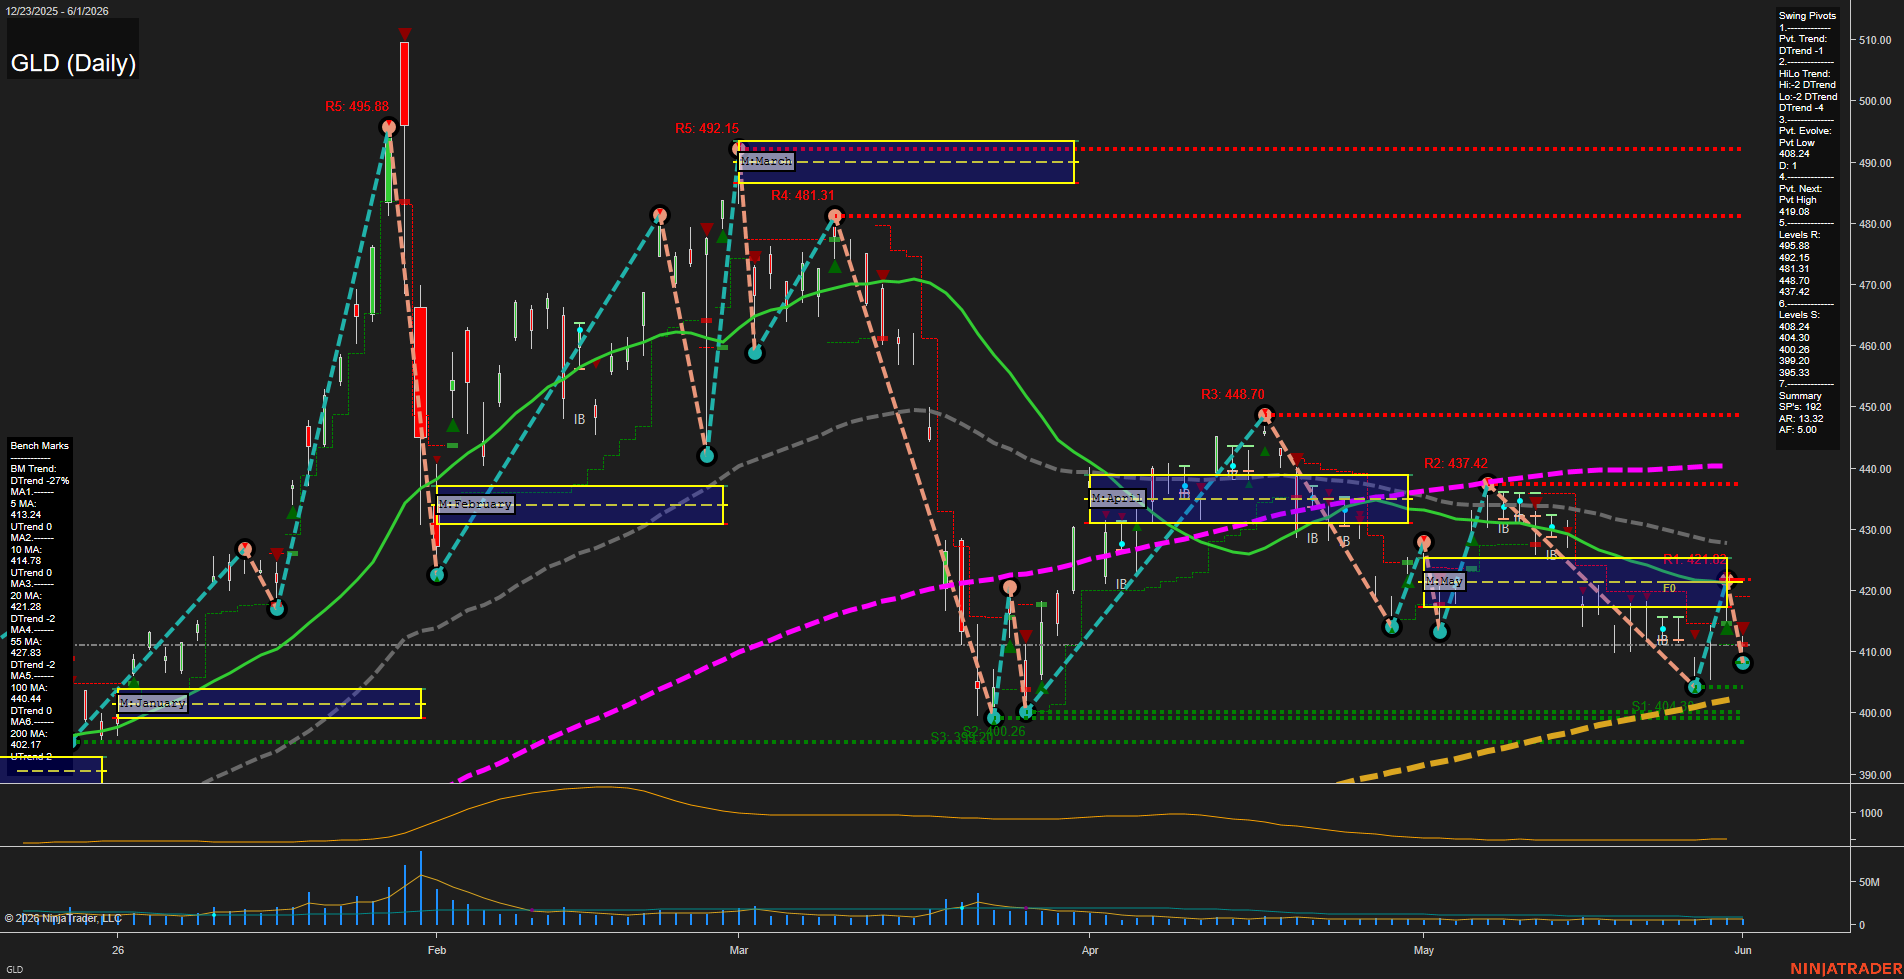Select the R3: 448.70 resistance label
The height and width of the screenshot is (979, 1904).
[x=1233, y=395]
